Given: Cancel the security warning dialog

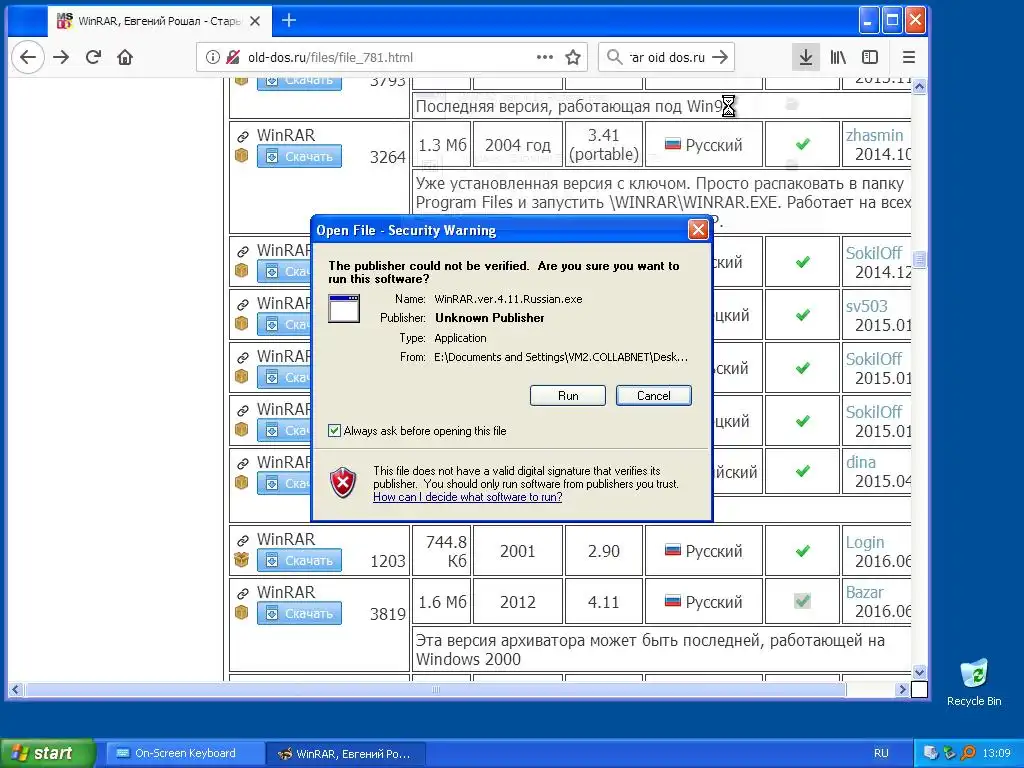Looking at the screenshot, I should click(654, 396).
